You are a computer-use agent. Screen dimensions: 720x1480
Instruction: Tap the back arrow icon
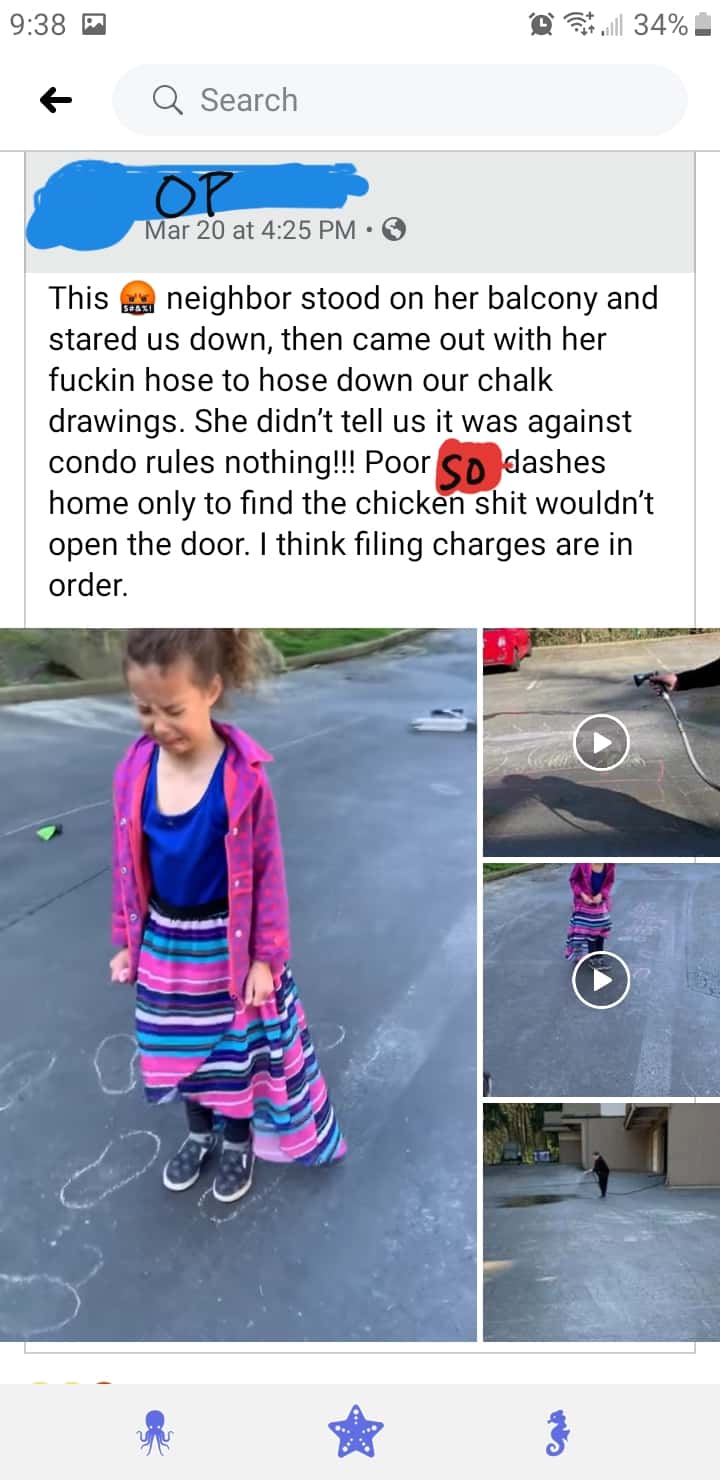click(56, 99)
